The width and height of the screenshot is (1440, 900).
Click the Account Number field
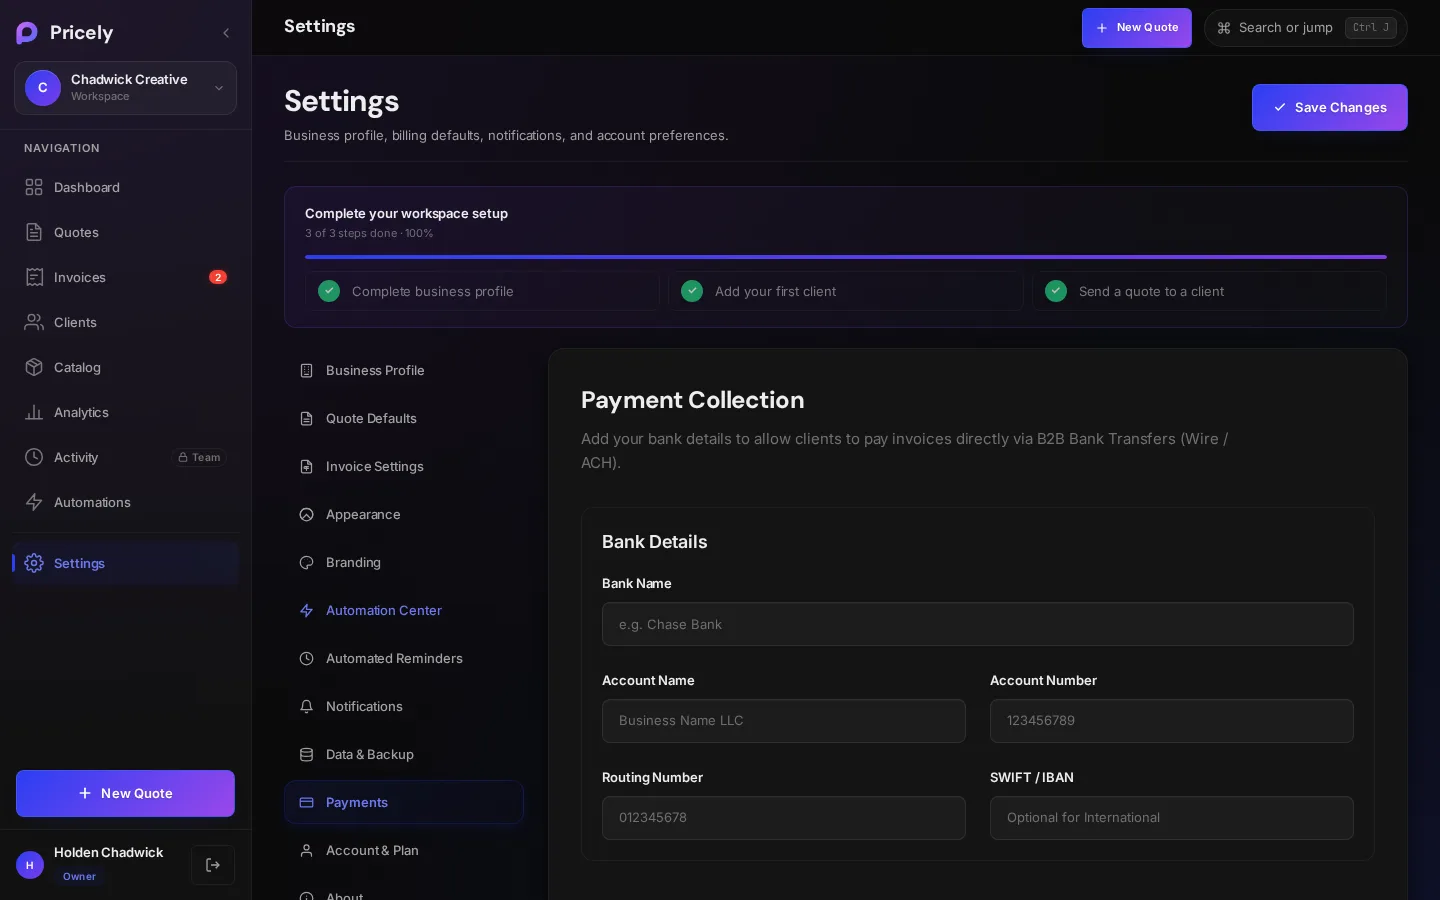tap(1172, 721)
